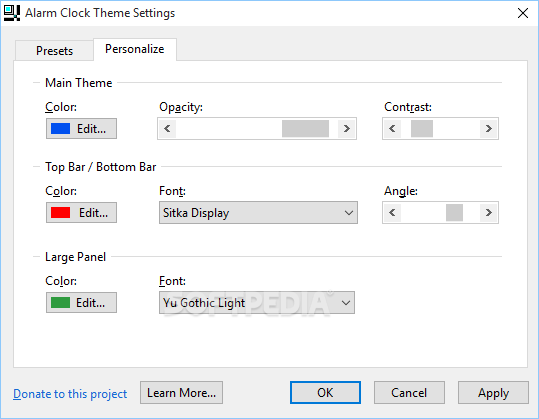Click the Alarm Clock app icon in title bar
This screenshot has height=419, width=539.
click(x=11, y=13)
